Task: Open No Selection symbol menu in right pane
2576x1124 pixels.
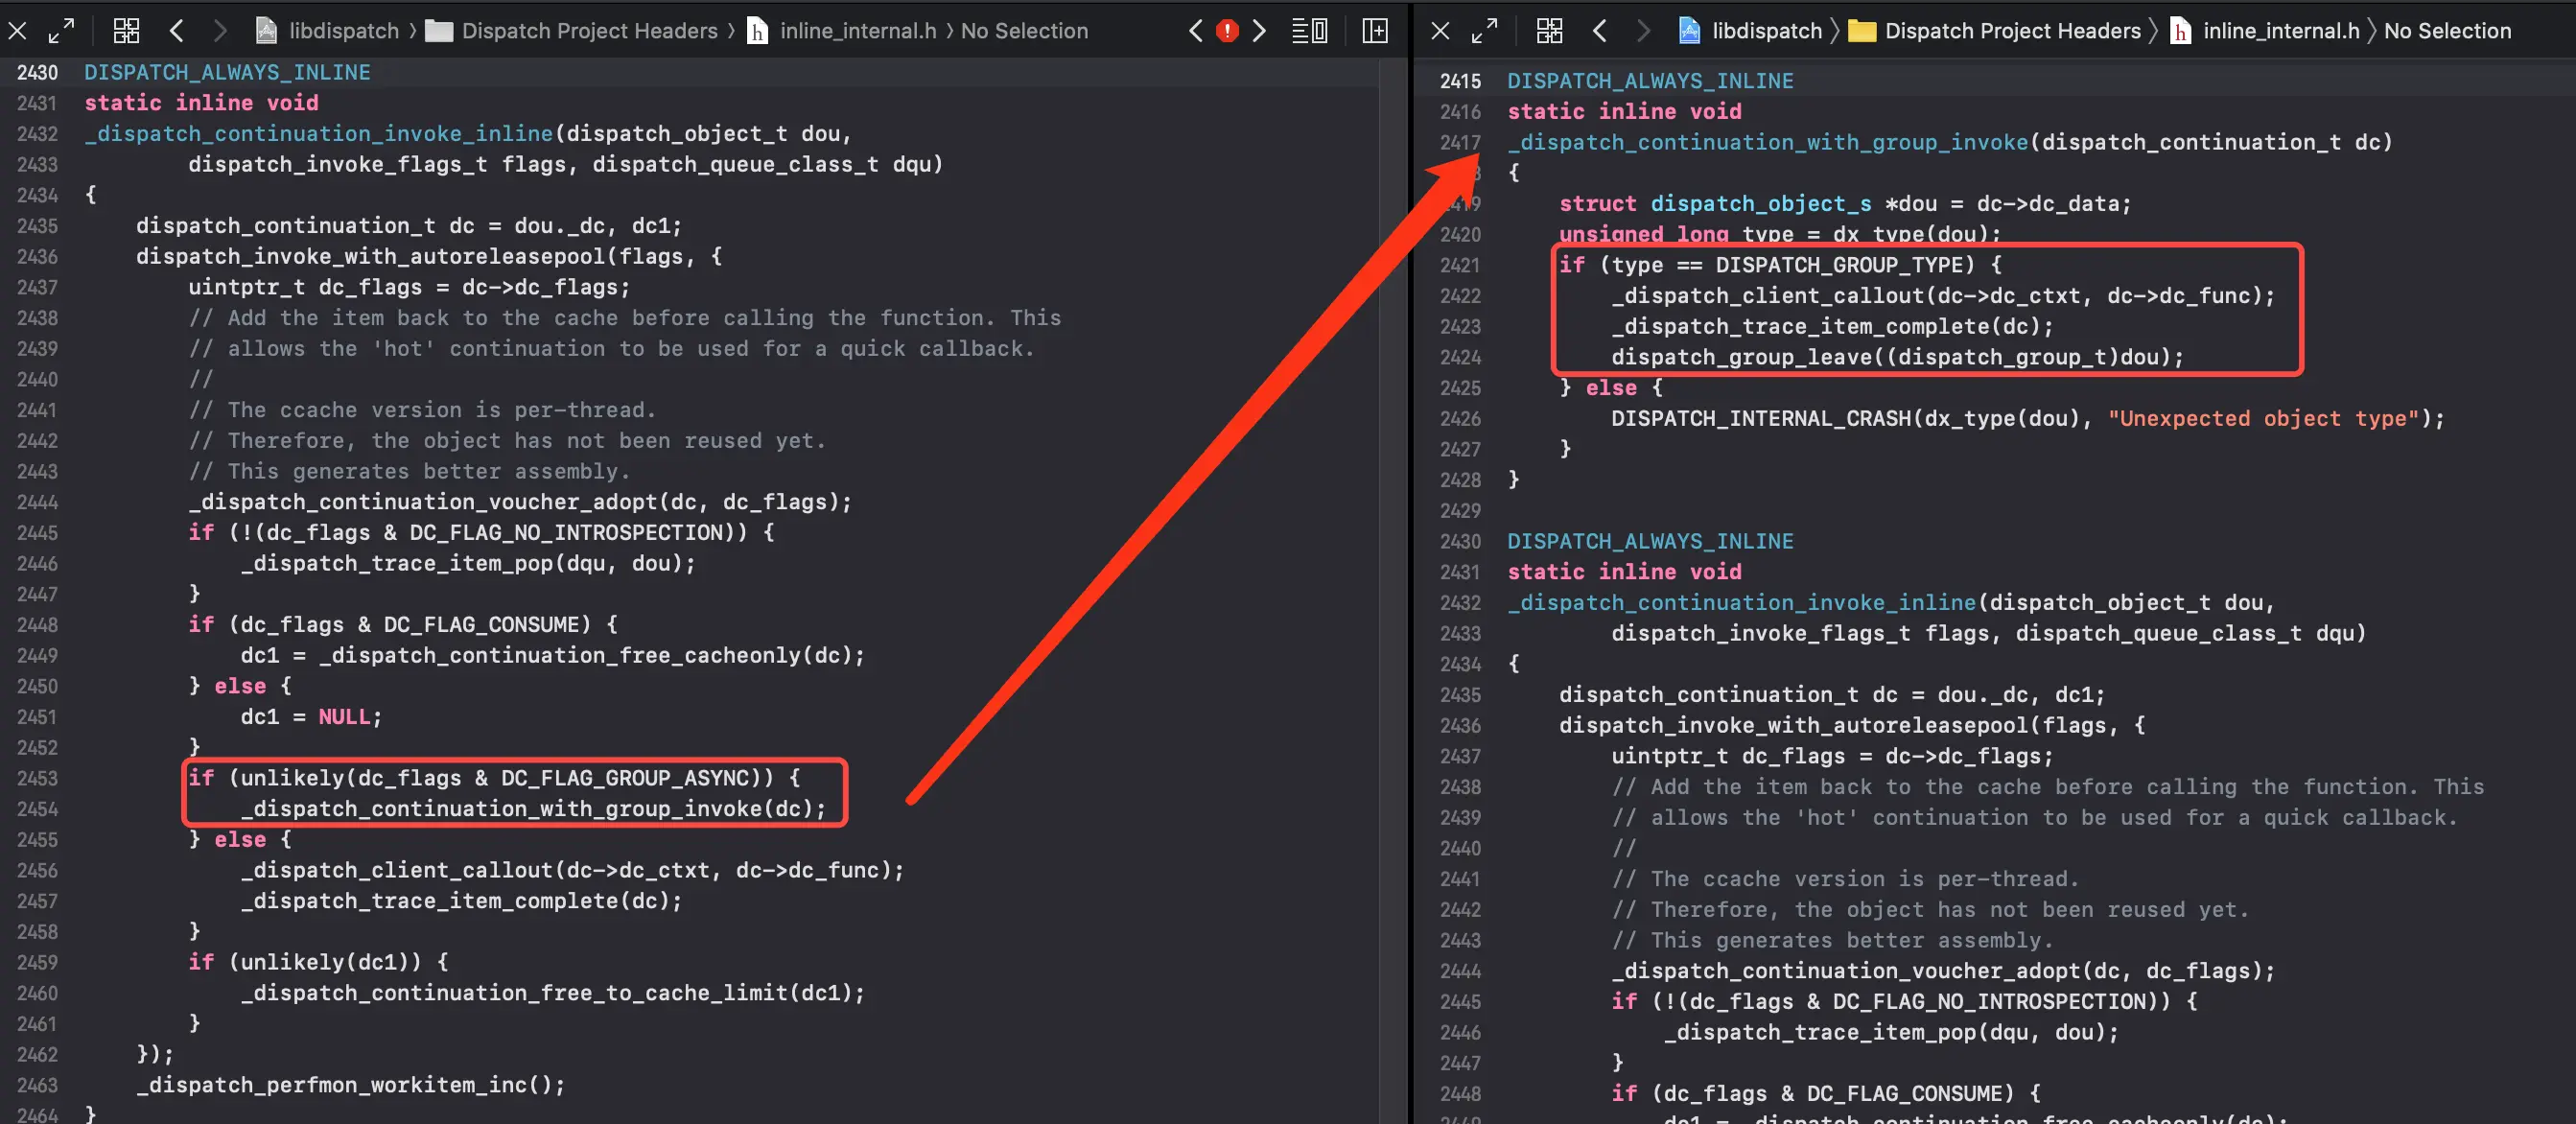Action: [x=2447, y=31]
